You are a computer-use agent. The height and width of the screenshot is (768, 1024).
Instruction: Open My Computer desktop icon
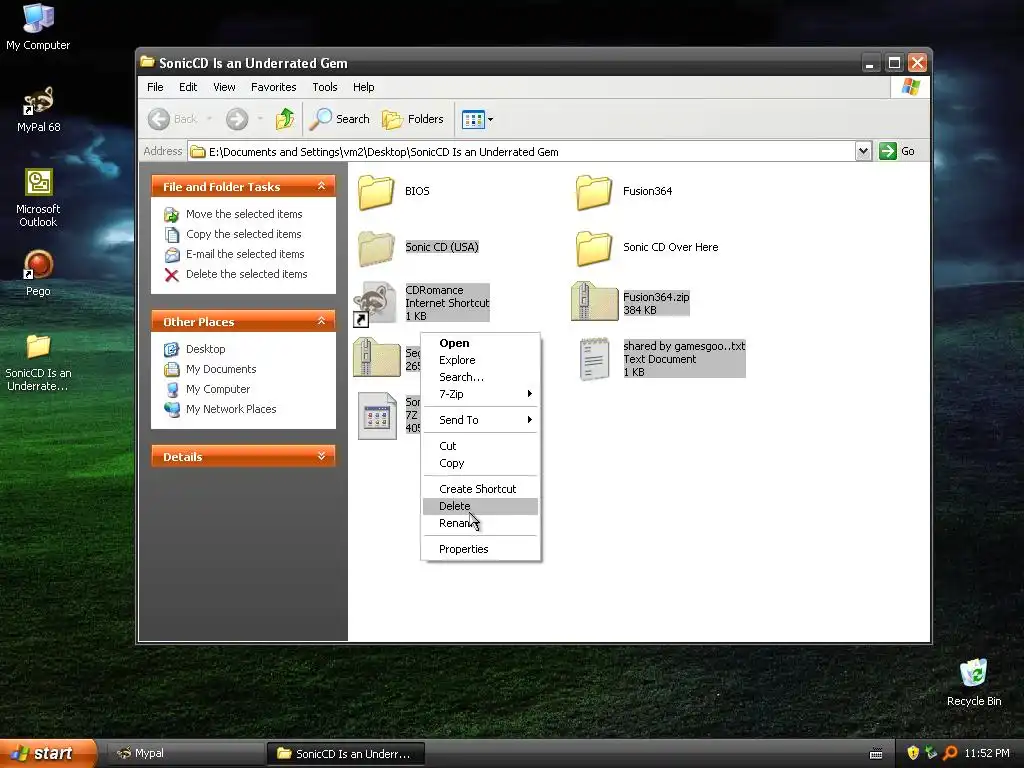[38, 27]
